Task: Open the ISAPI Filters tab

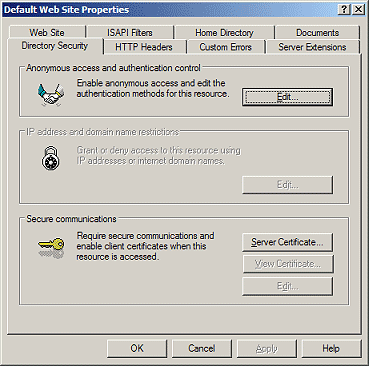Action: point(130,33)
